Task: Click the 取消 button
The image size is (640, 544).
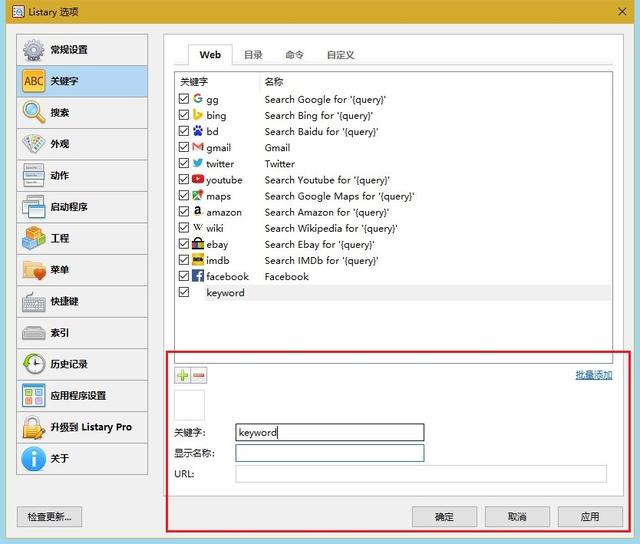Action: (x=517, y=517)
